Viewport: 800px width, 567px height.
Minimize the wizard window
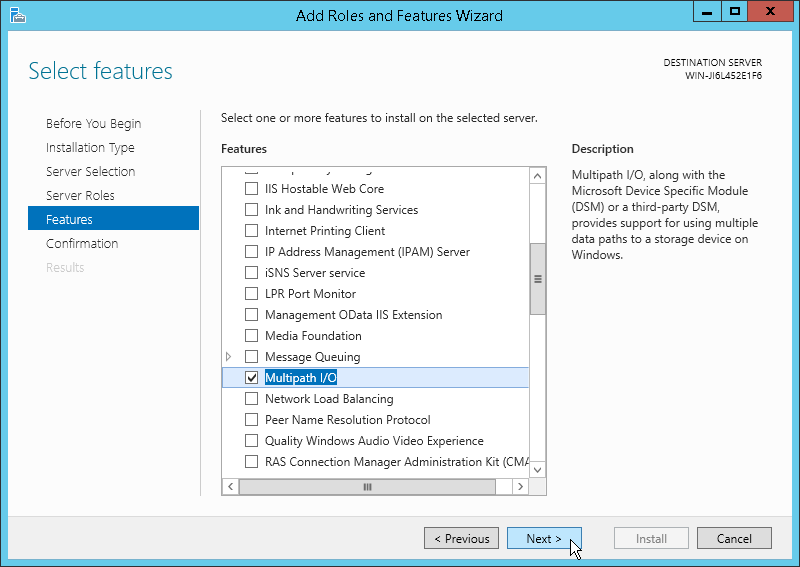click(x=707, y=12)
